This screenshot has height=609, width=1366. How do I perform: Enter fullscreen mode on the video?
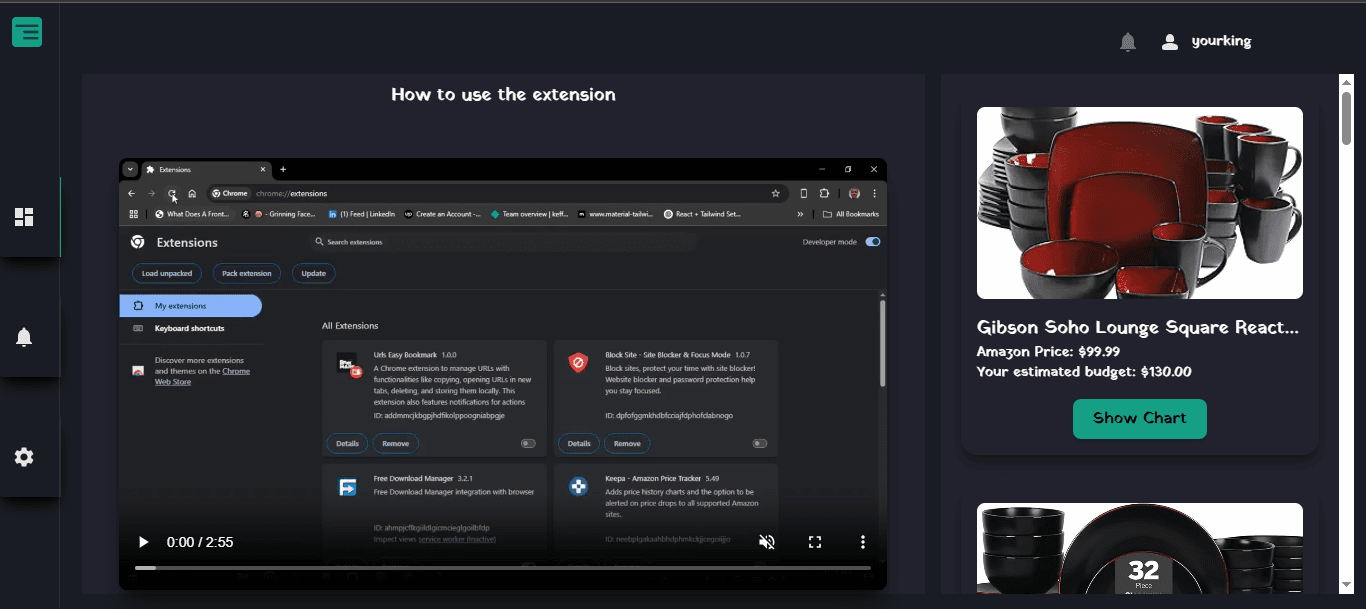pyautogui.click(x=815, y=542)
